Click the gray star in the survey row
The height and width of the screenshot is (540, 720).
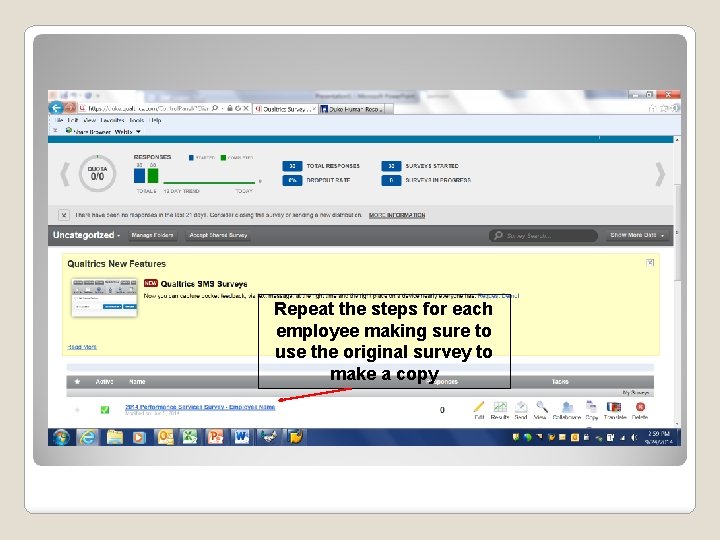pos(77,410)
